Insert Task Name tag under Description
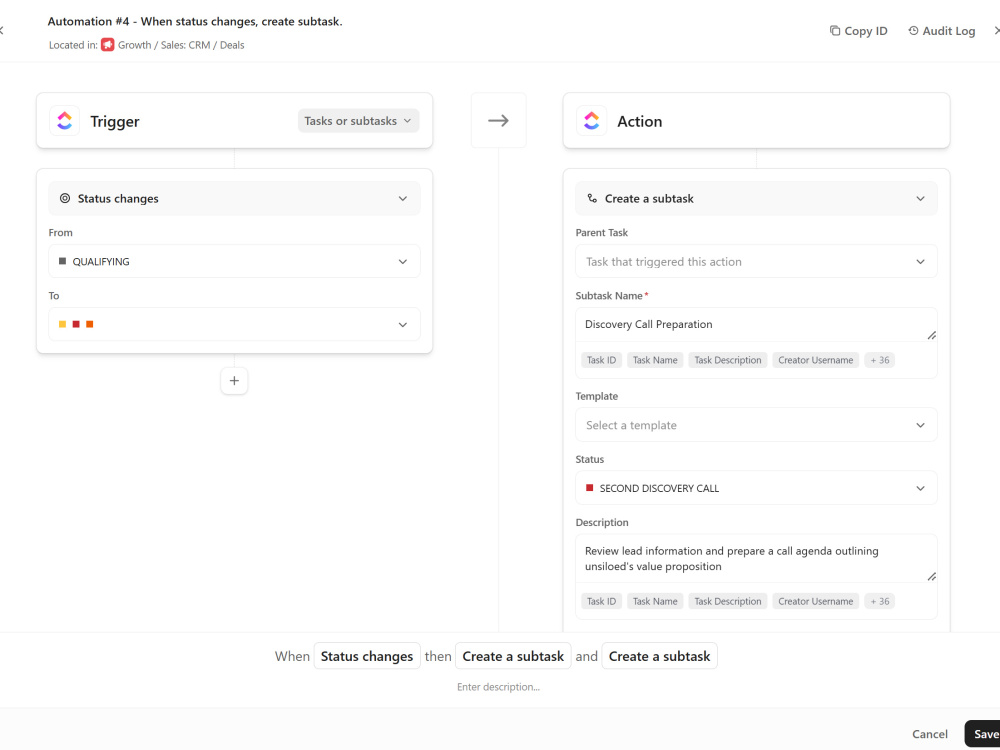This screenshot has width=1000, height=750. (x=655, y=601)
